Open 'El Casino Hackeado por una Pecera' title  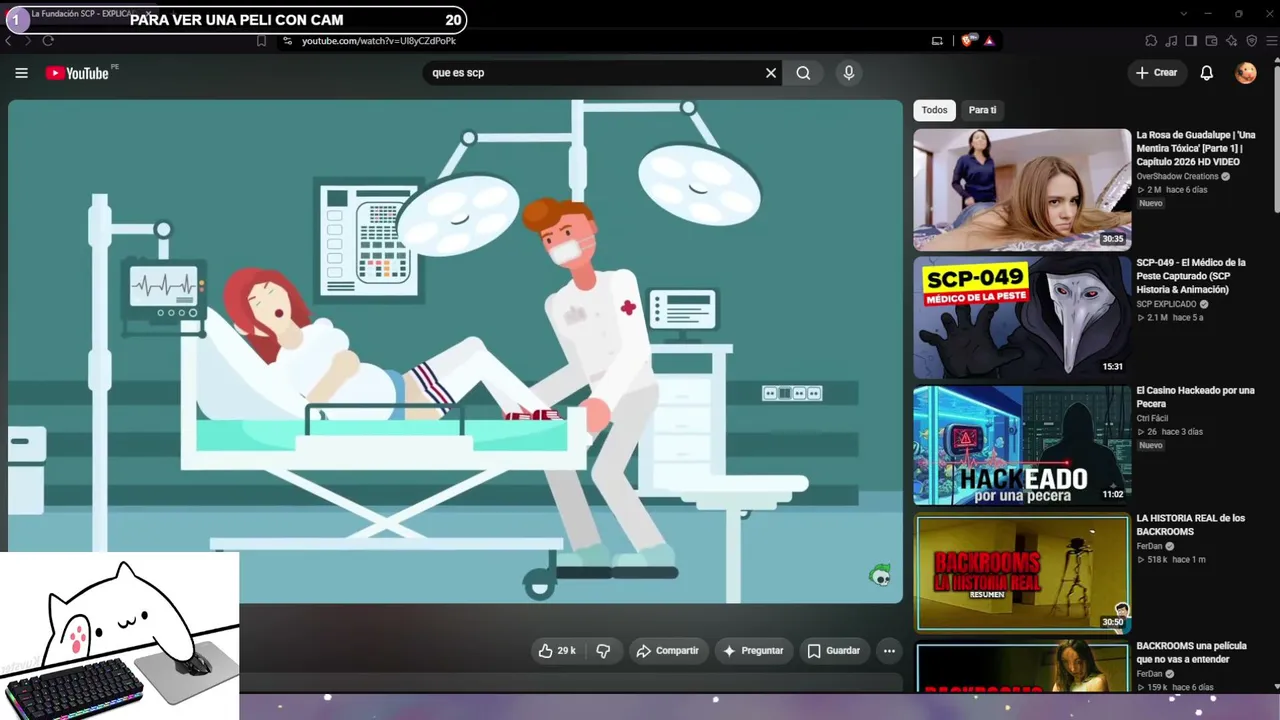(x=1195, y=397)
